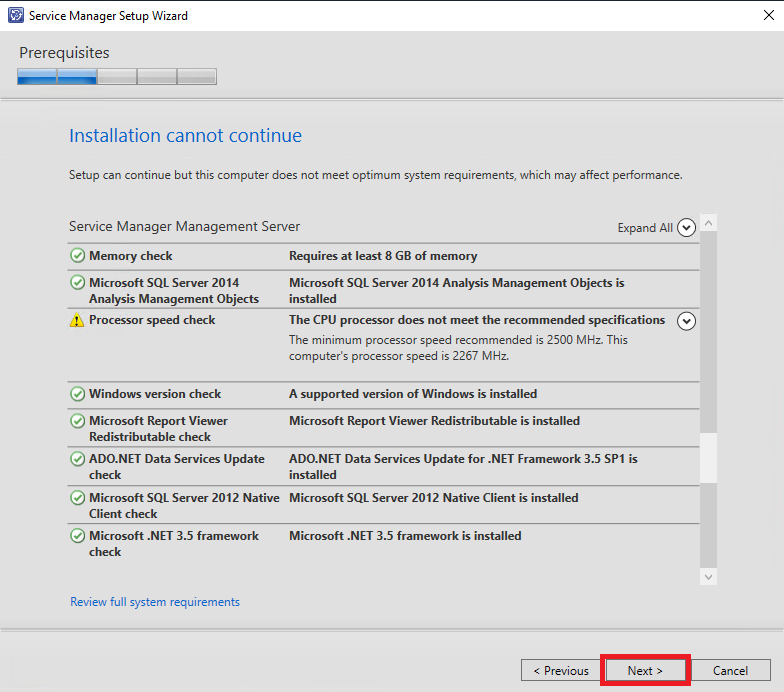The height and width of the screenshot is (692, 784).
Task: Collapse the Processor speed check details chevron
Action: click(686, 321)
